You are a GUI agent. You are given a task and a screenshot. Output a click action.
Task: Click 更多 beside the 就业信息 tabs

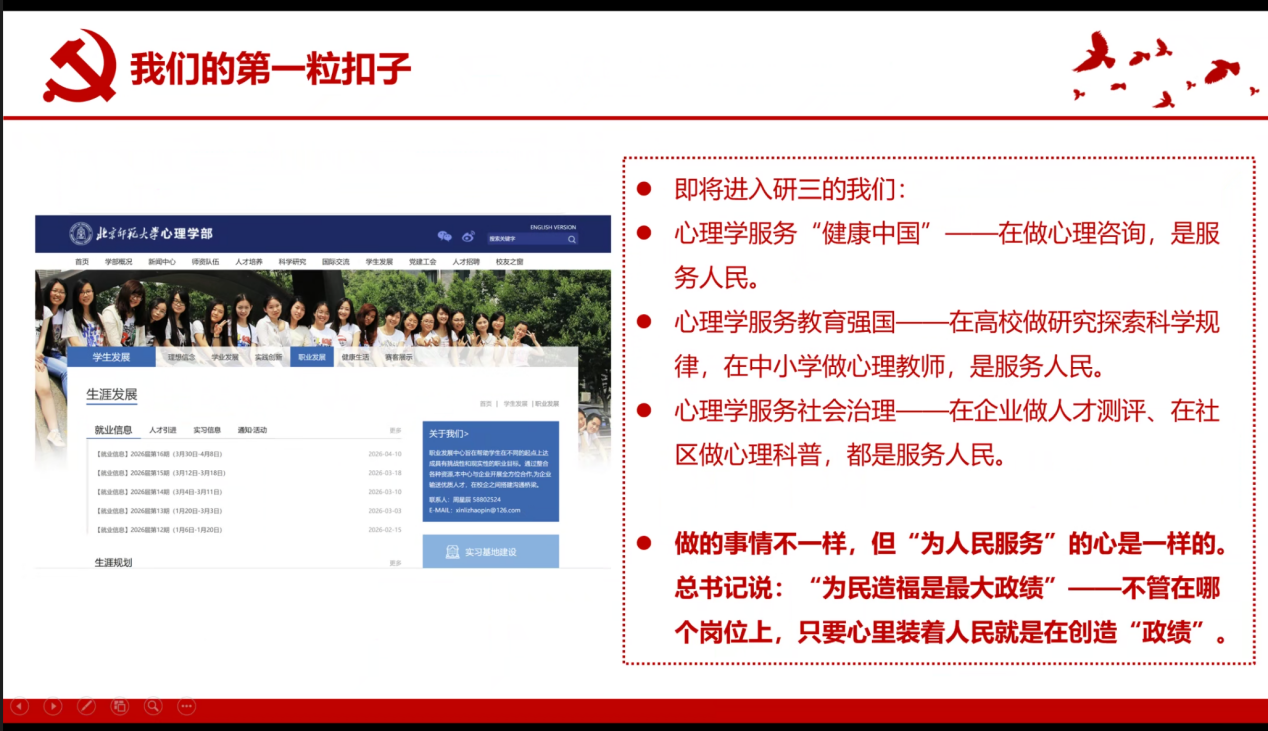coord(395,431)
